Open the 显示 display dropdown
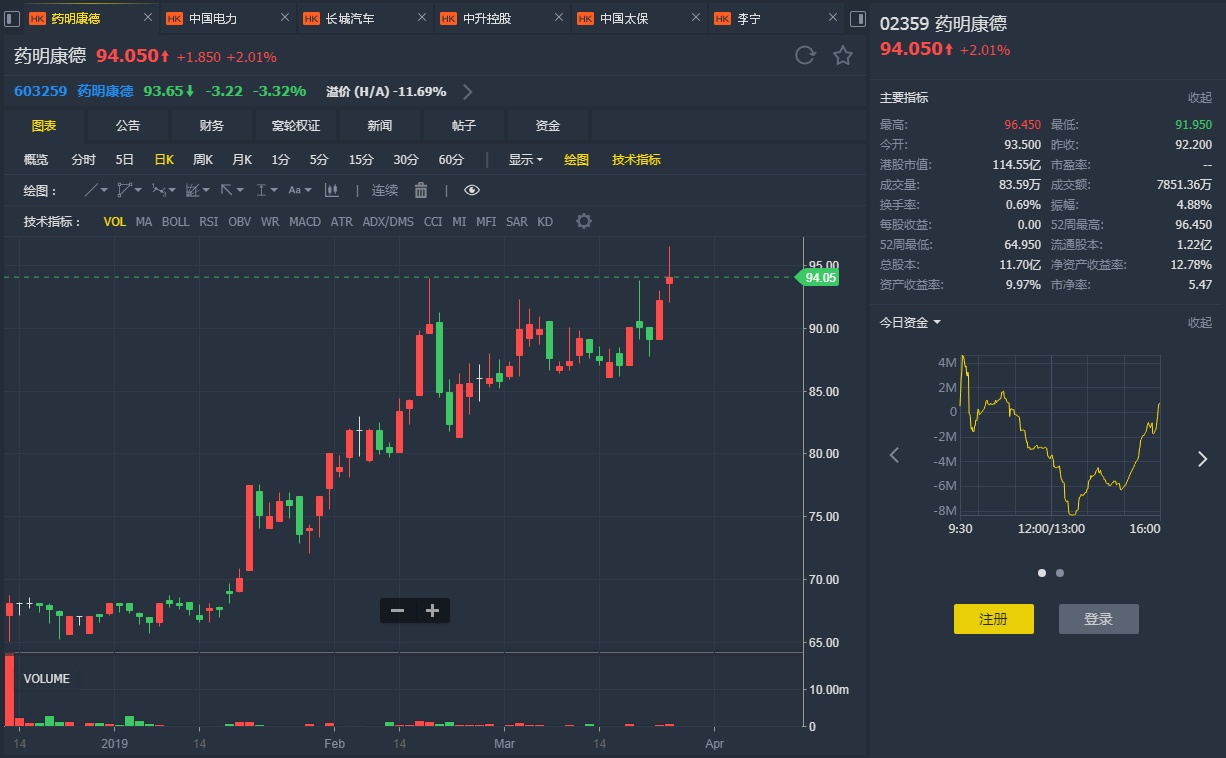 pyautogui.click(x=526, y=160)
